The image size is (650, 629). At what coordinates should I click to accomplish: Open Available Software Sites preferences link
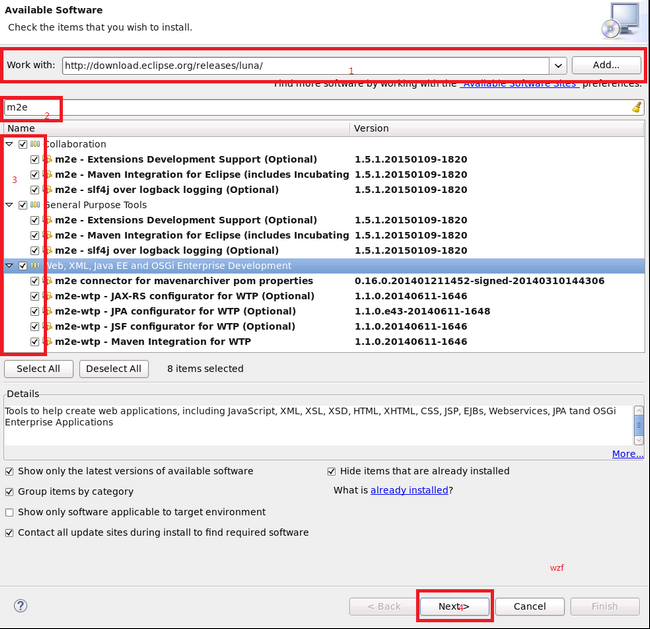519,84
